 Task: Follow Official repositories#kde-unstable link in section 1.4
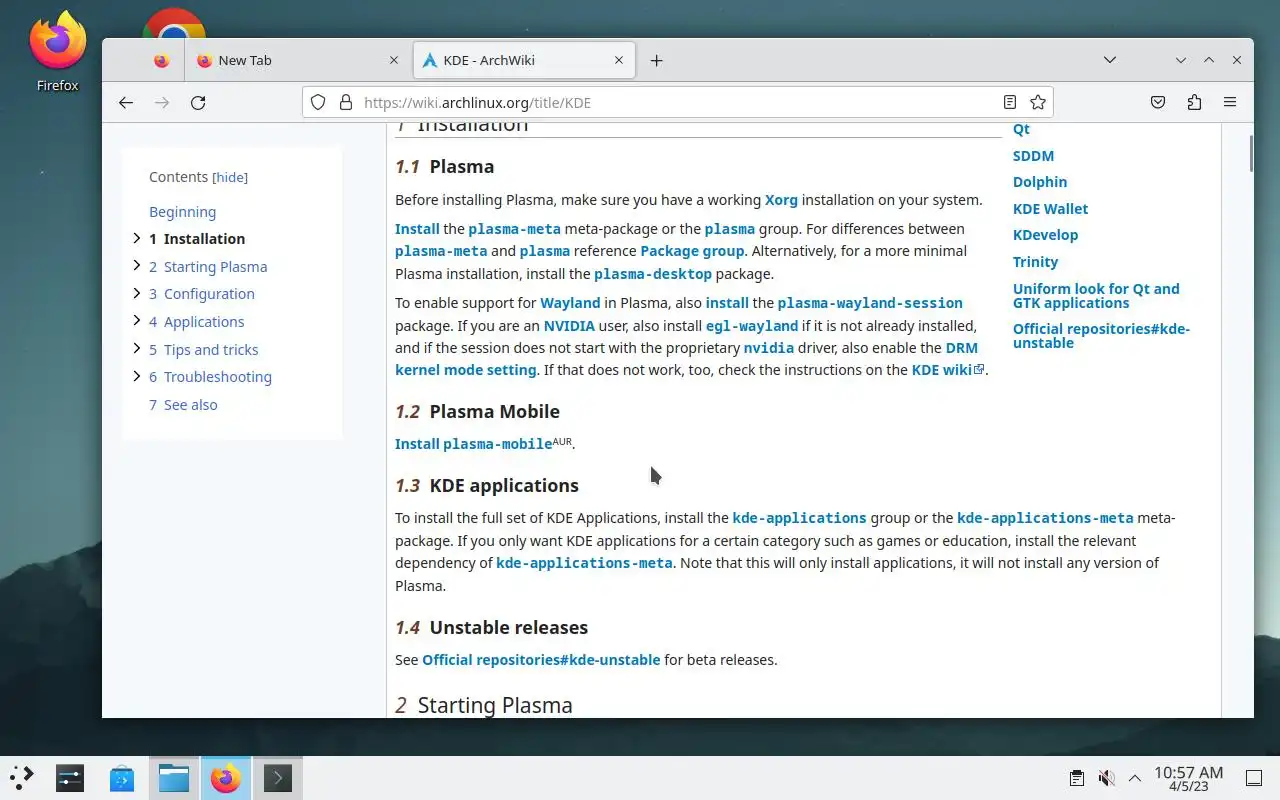pyautogui.click(x=541, y=660)
